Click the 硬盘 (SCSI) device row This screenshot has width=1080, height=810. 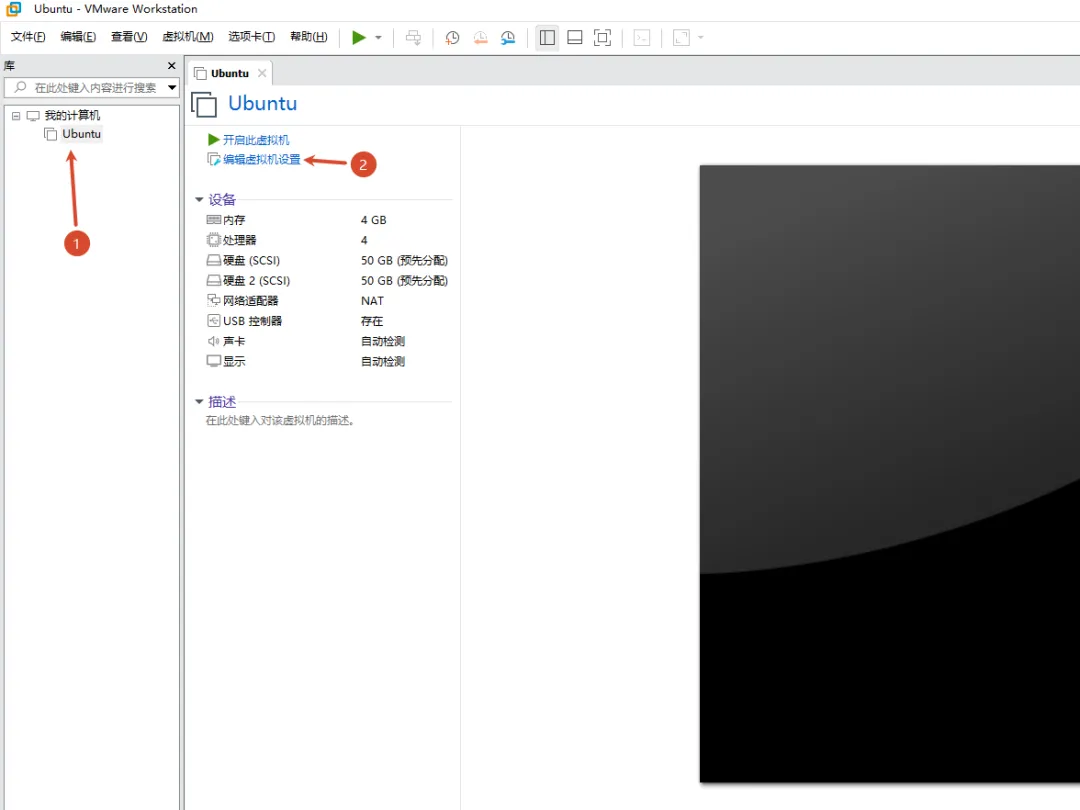point(328,260)
